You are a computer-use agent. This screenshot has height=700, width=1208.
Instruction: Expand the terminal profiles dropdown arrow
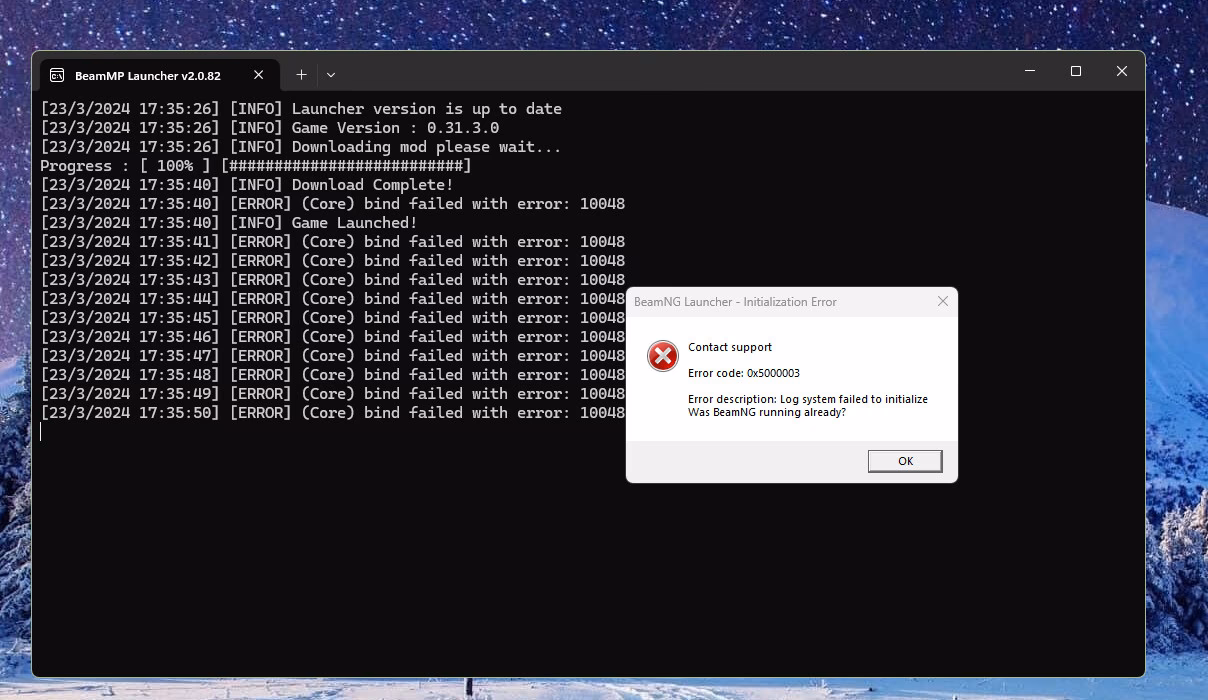331,74
